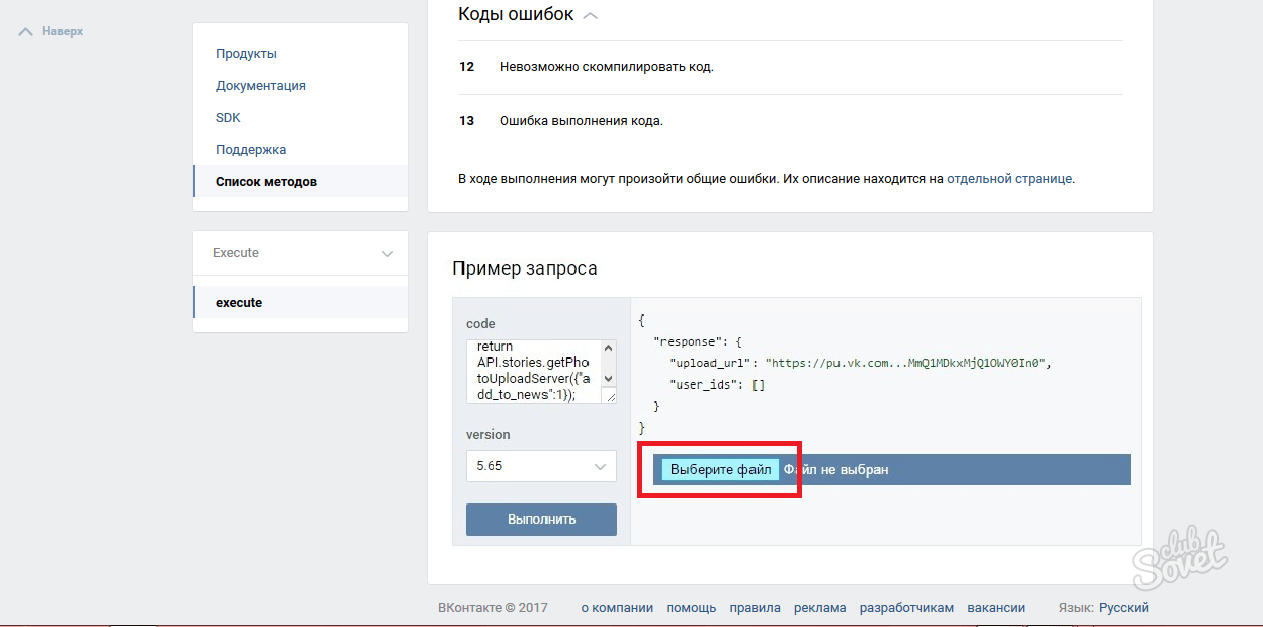Open the помощь footer link
The image size is (1263, 627).
pyautogui.click(x=691, y=608)
